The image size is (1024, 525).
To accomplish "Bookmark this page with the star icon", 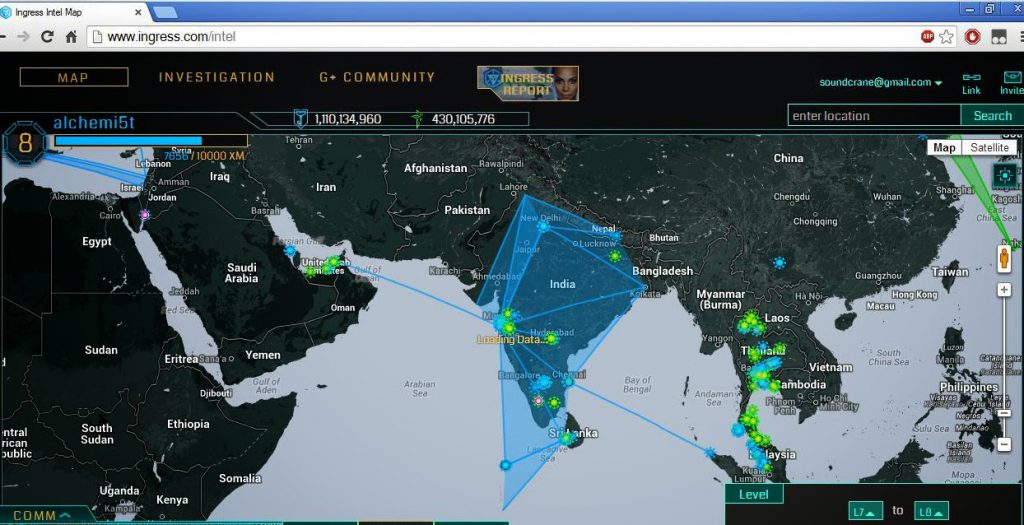I will click(x=946, y=37).
